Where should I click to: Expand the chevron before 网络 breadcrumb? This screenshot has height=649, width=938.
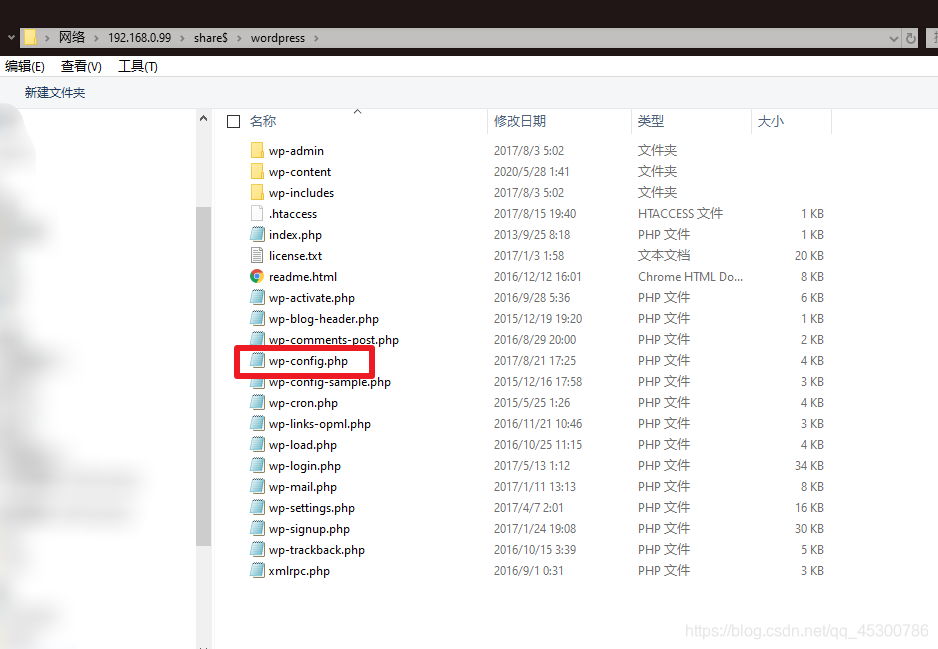pyautogui.click(x=47, y=38)
